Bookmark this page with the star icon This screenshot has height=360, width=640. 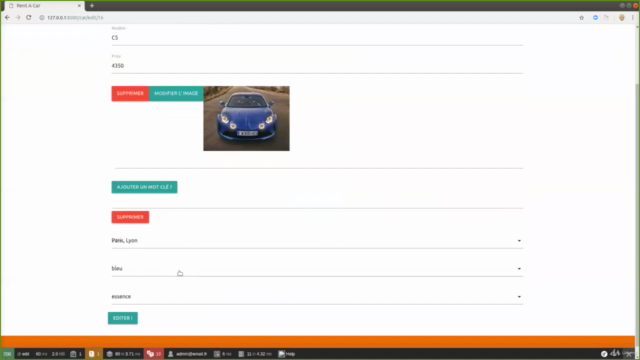click(582, 18)
